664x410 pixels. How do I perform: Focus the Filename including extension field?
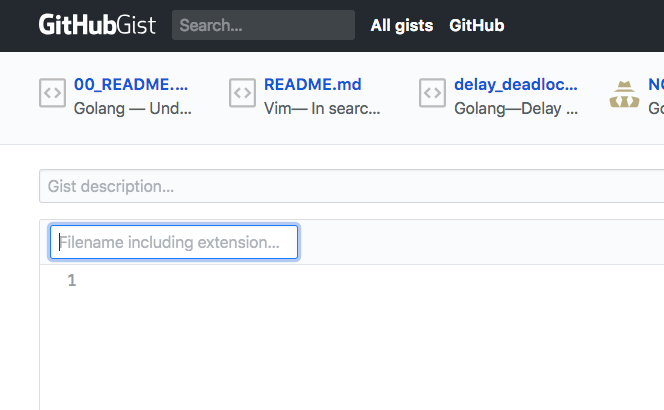point(174,242)
